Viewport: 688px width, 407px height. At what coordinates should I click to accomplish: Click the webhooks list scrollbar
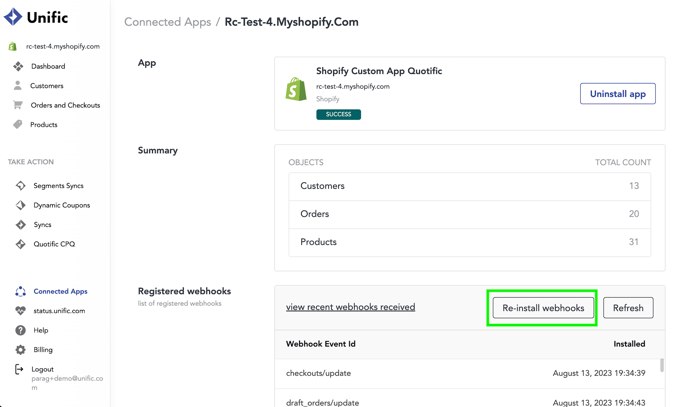[x=662, y=365]
